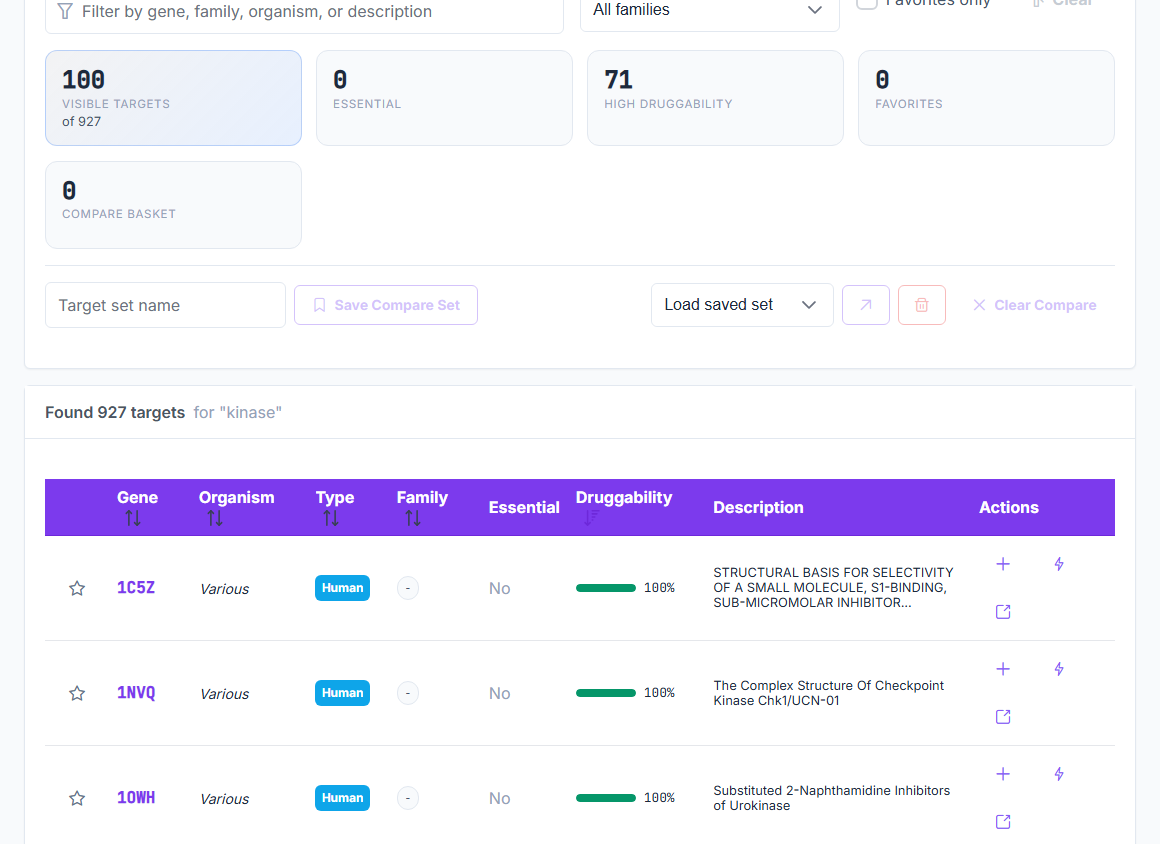Select the Essential stat card
Screen dimensions: 1160x844
pos(444,98)
